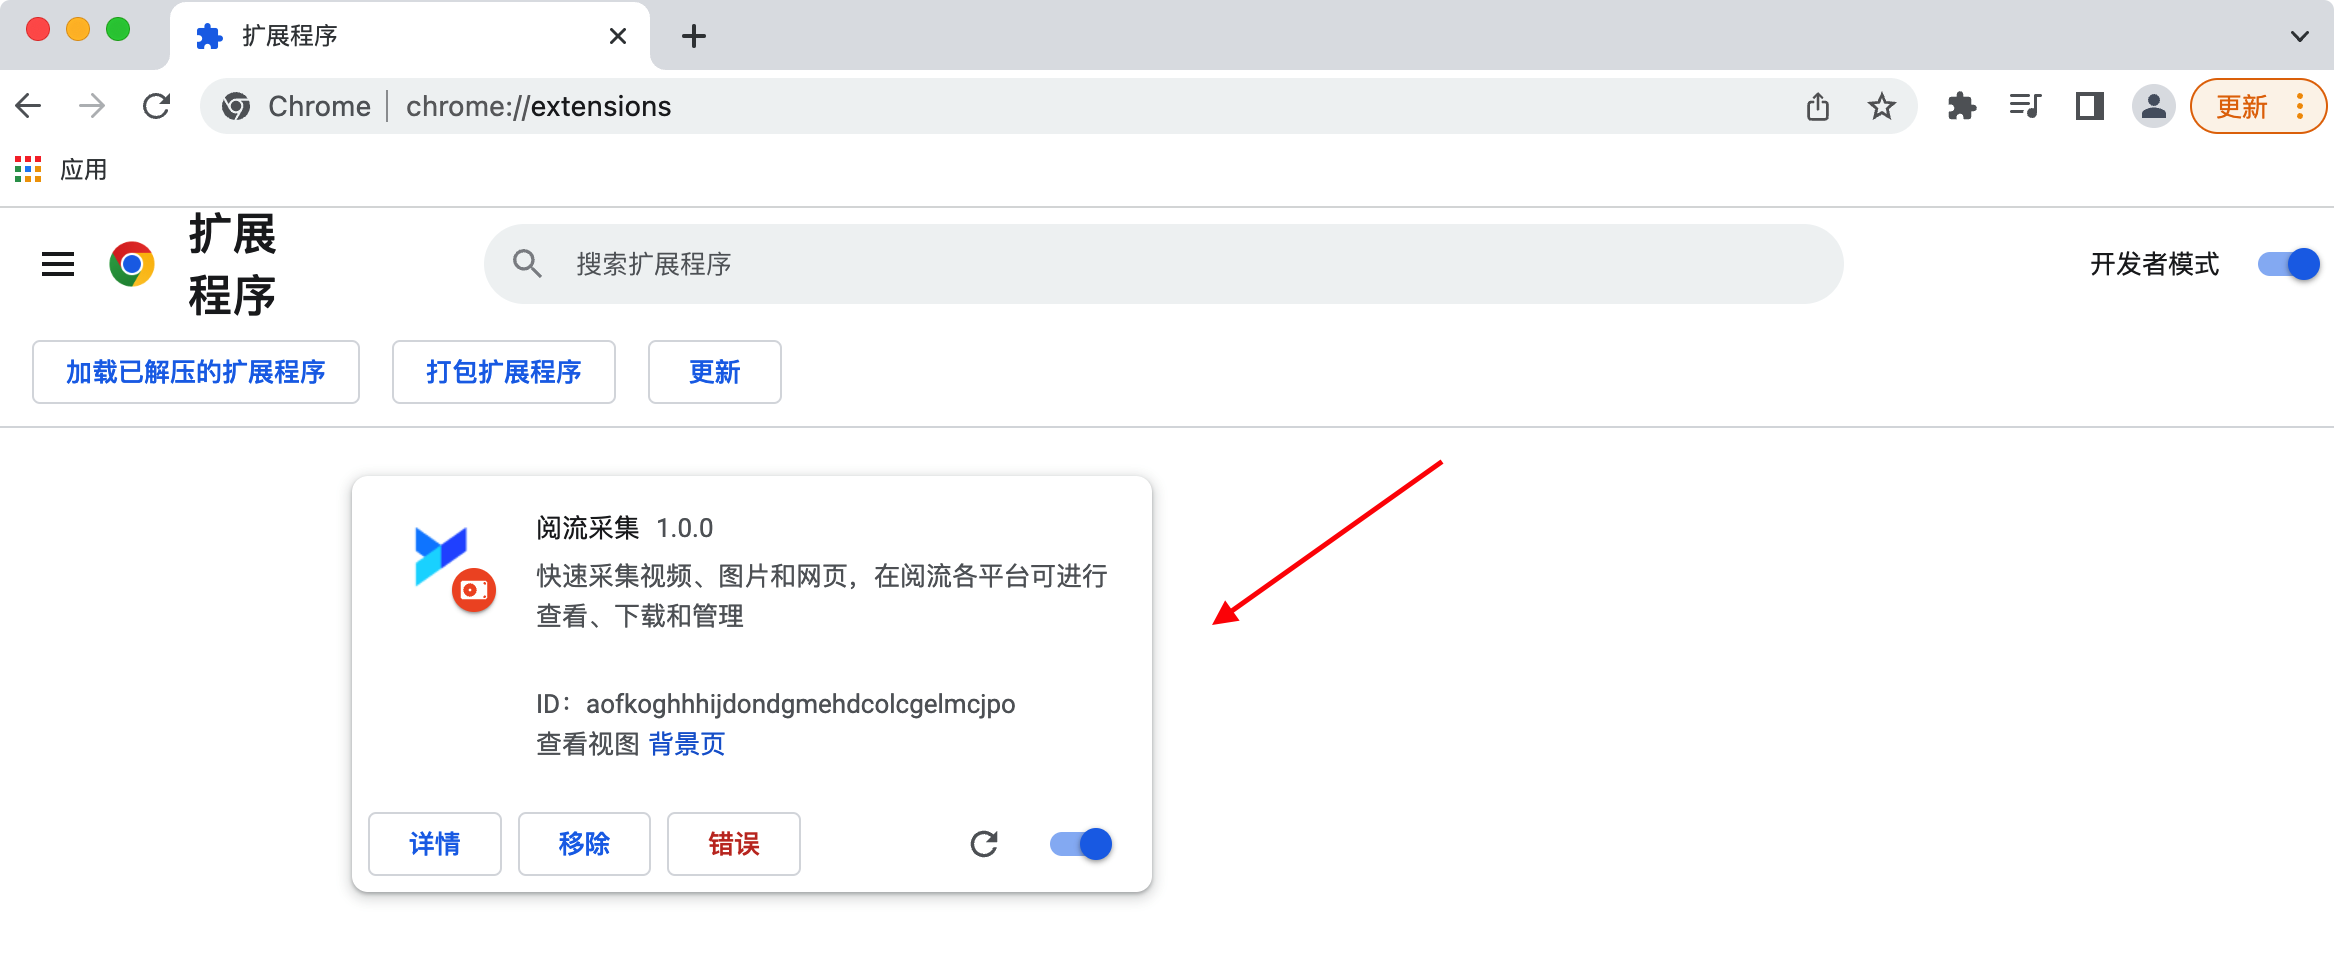The height and width of the screenshot is (980, 2334).
Task: Click 加载已解压的扩展程序 button
Action: pos(196,372)
